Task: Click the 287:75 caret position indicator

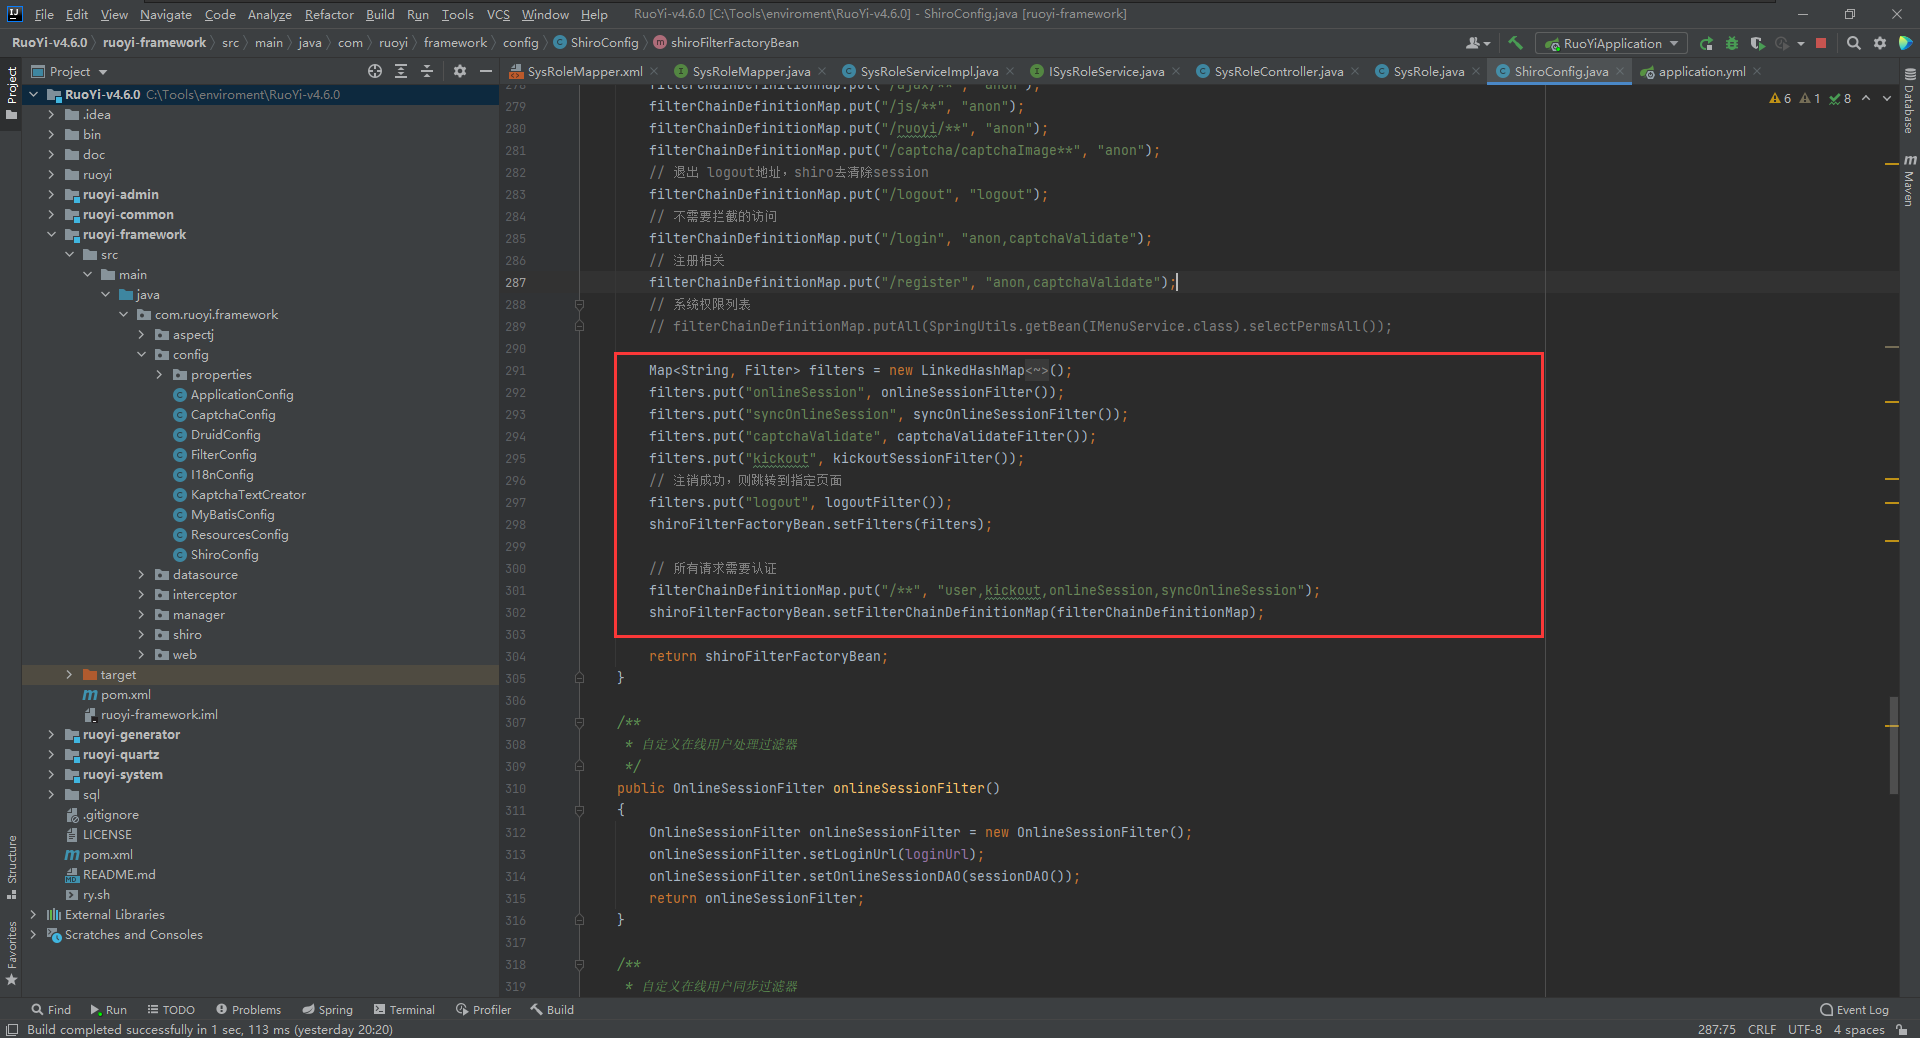Action: 1716,1029
